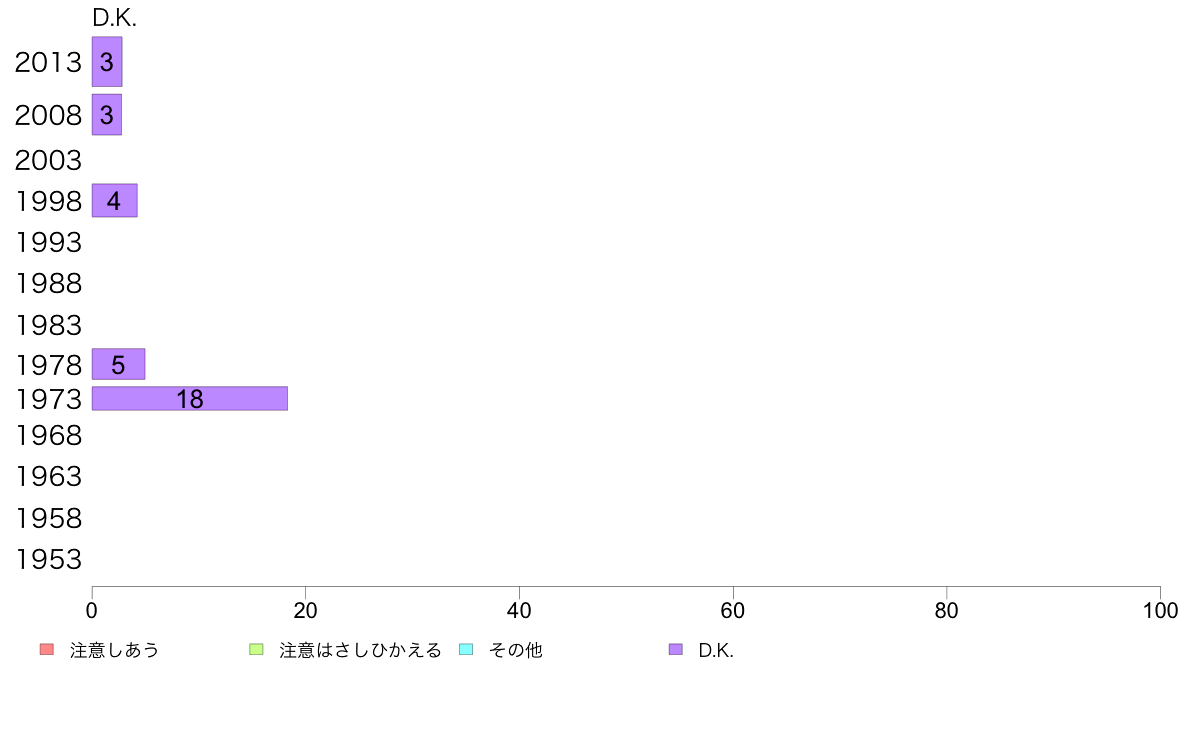
Task: Click the 1953 year axis label
Action: 48,559
